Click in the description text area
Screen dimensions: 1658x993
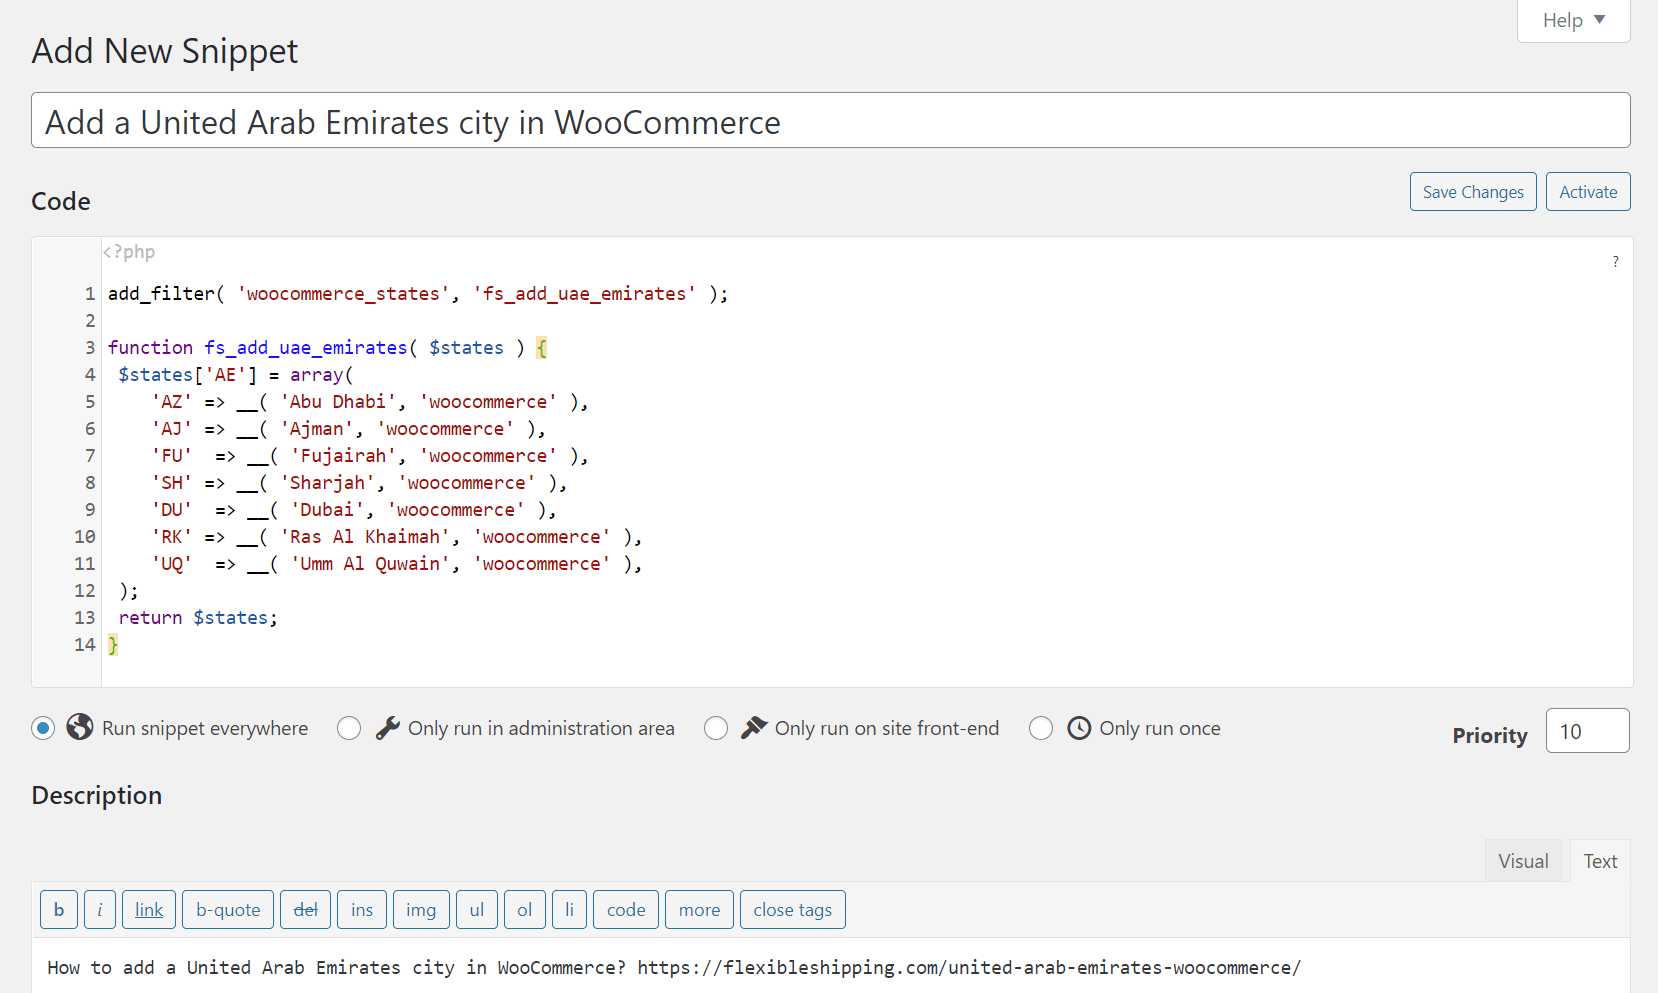(x=831, y=967)
